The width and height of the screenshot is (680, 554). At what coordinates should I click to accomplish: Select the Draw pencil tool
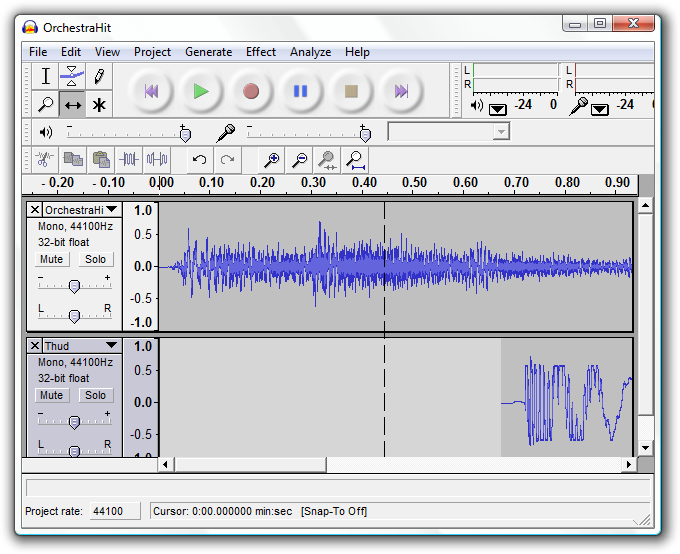[99, 76]
